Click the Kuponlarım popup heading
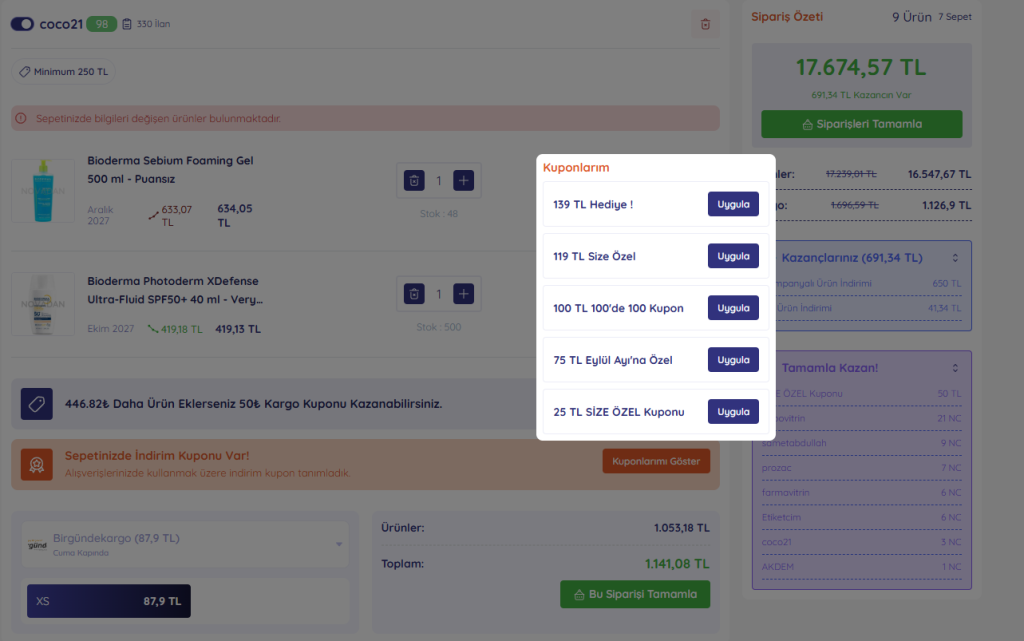The height and width of the screenshot is (641, 1024). click(x=576, y=168)
